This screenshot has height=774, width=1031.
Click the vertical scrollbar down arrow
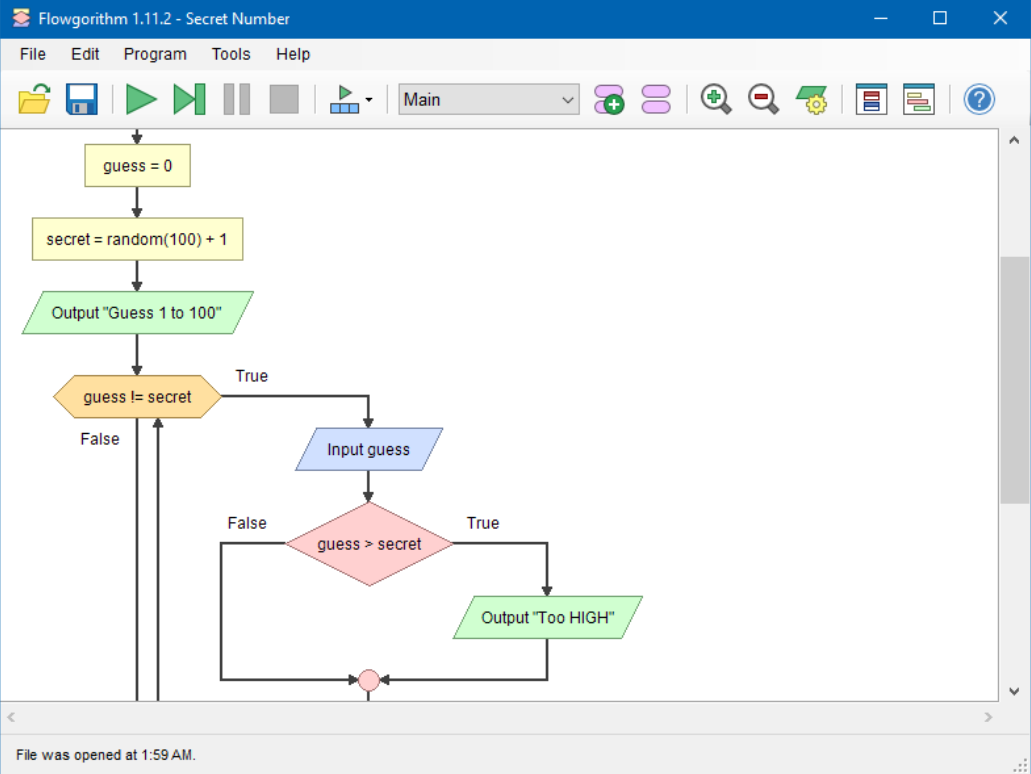(x=1014, y=691)
